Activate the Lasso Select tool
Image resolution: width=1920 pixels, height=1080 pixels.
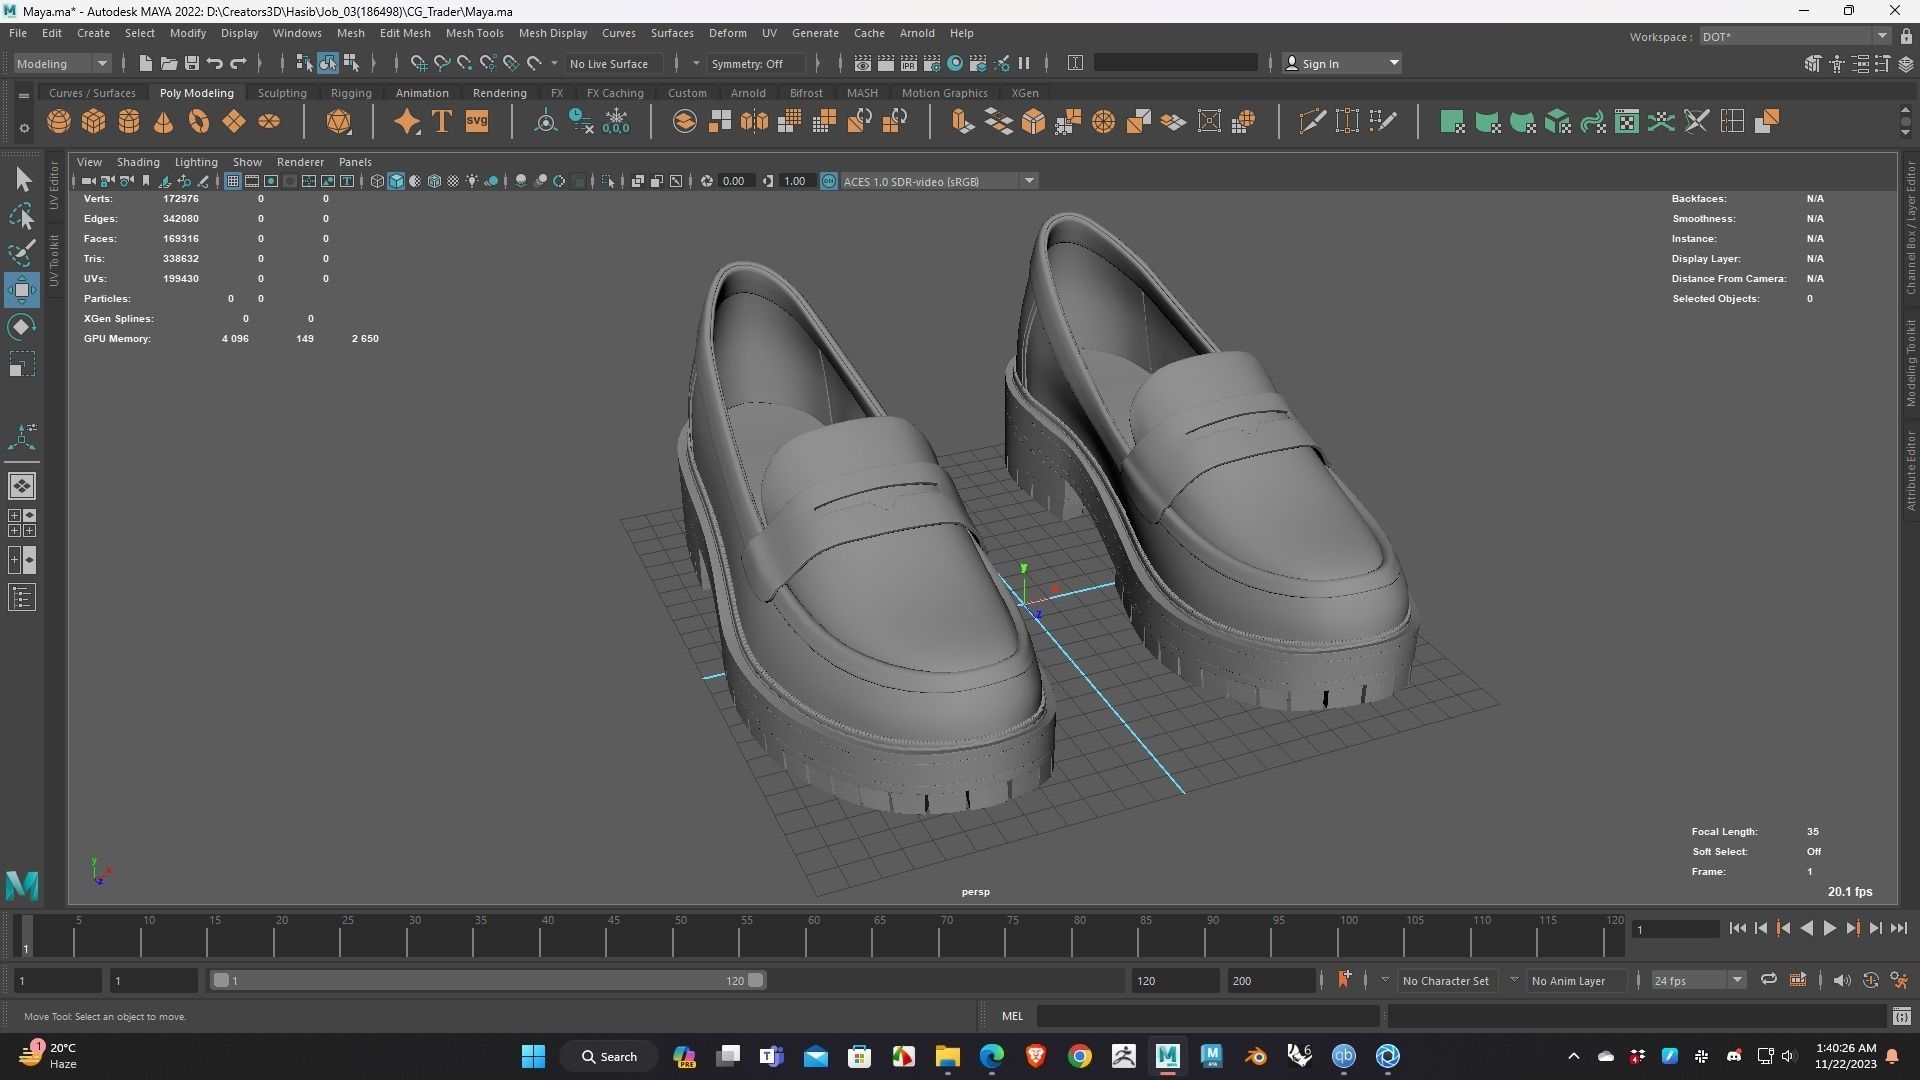point(22,216)
